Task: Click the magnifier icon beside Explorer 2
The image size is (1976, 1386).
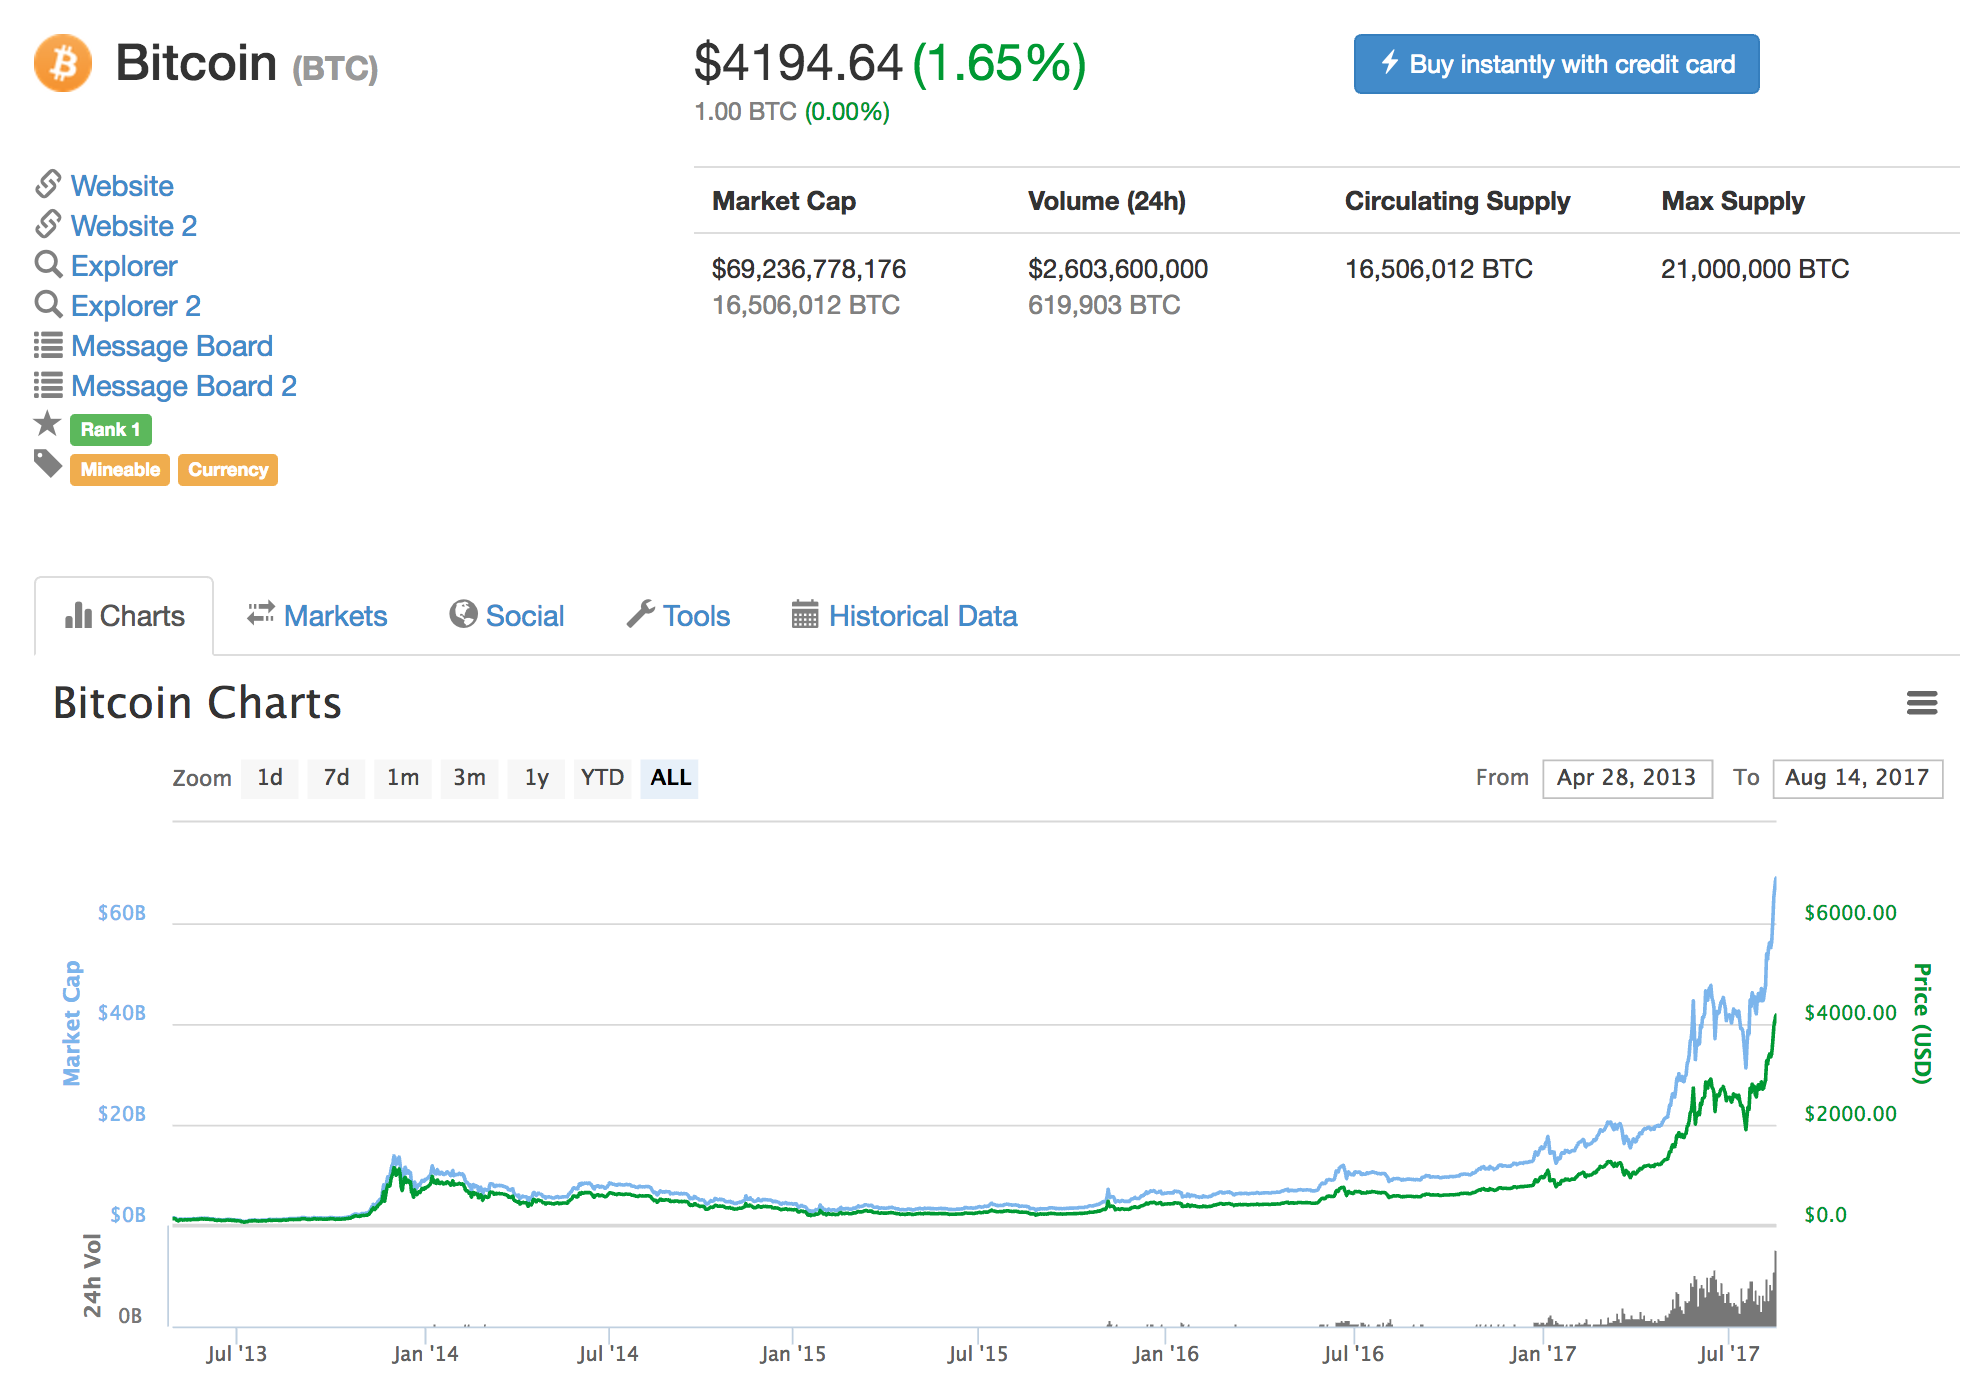Action: tap(48, 304)
